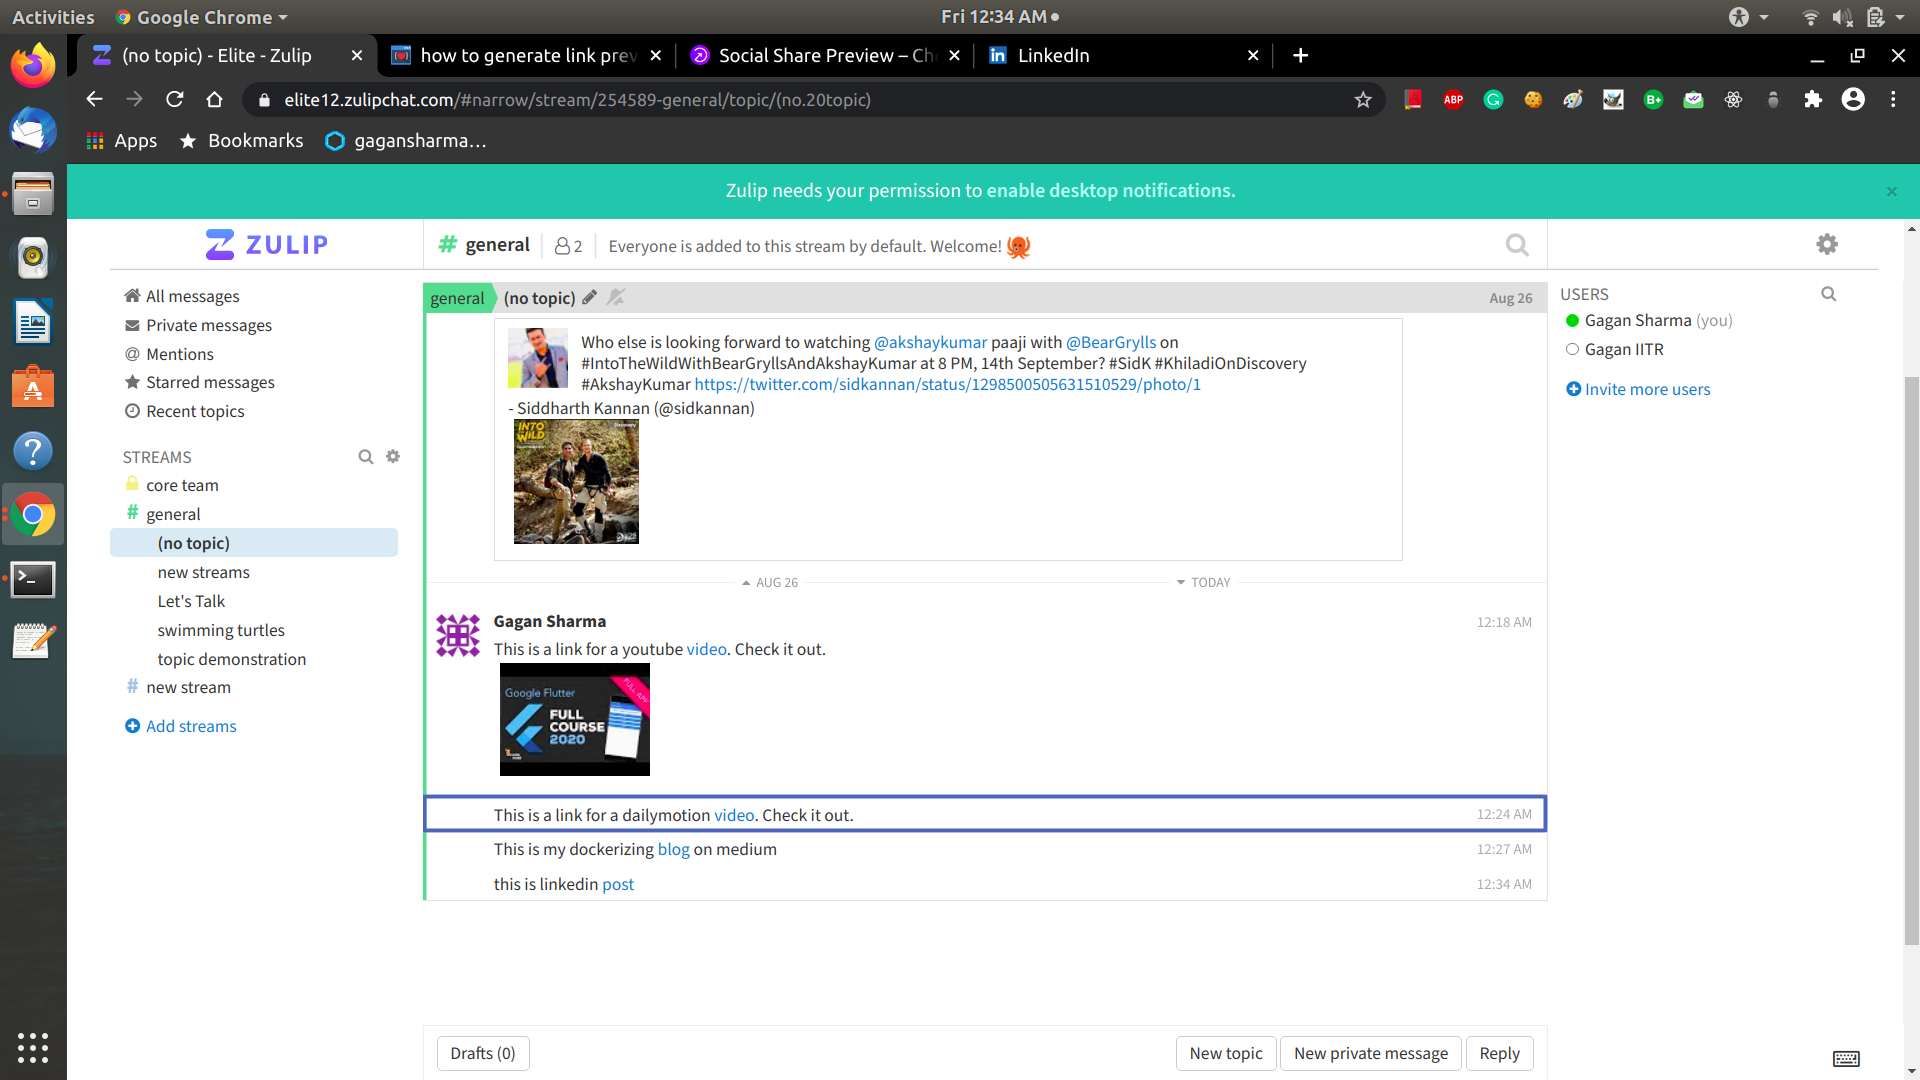1920x1080 pixels.
Task: Mute topic using the crossed bell icon
Action: tap(616, 297)
